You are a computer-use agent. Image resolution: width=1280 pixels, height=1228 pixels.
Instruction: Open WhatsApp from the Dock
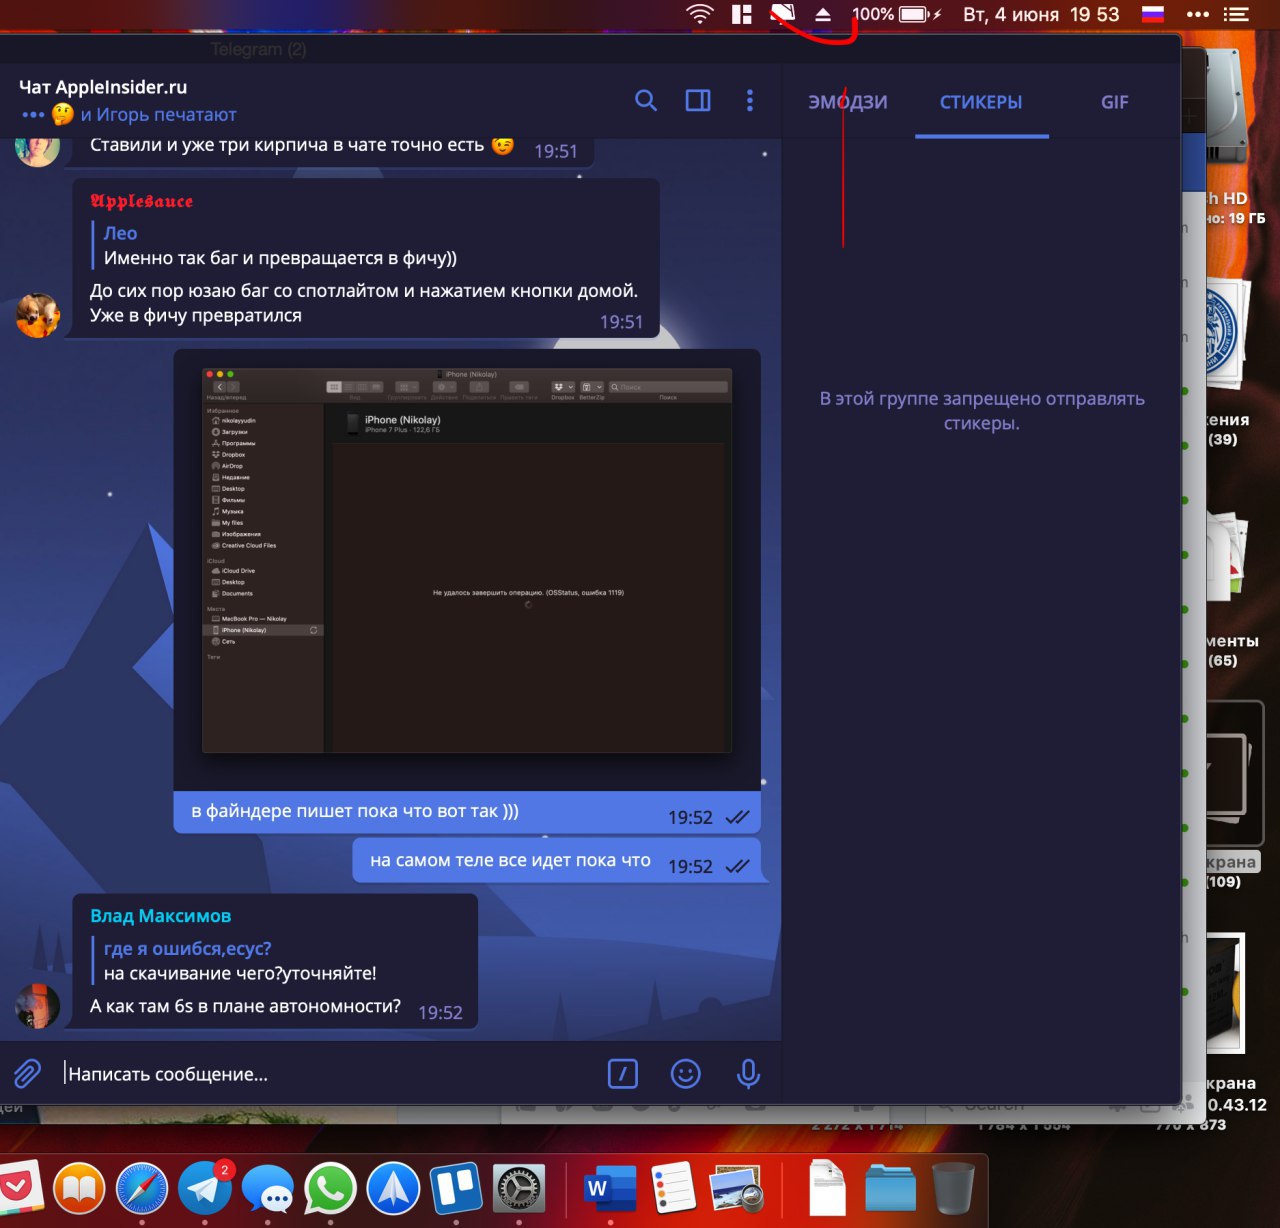(x=330, y=1189)
